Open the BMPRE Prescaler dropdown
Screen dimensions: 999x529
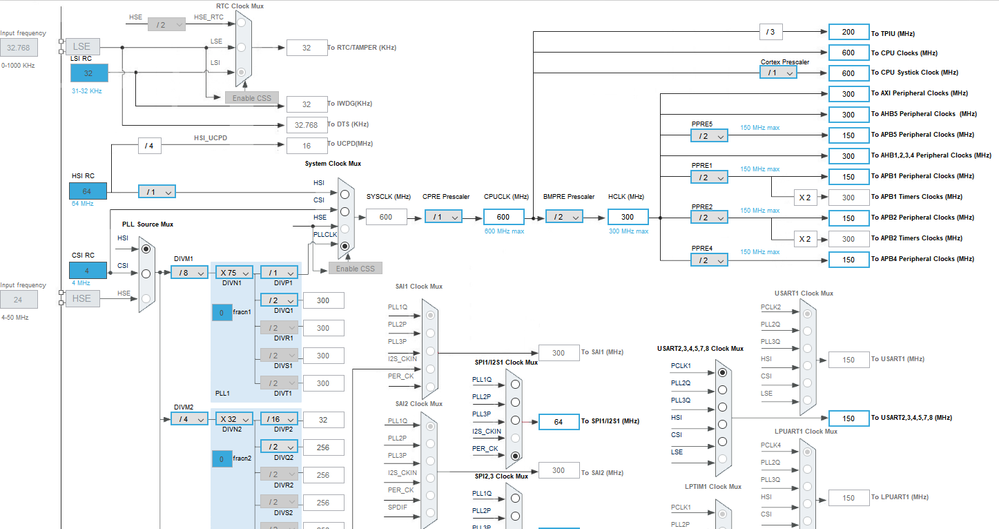coord(563,217)
